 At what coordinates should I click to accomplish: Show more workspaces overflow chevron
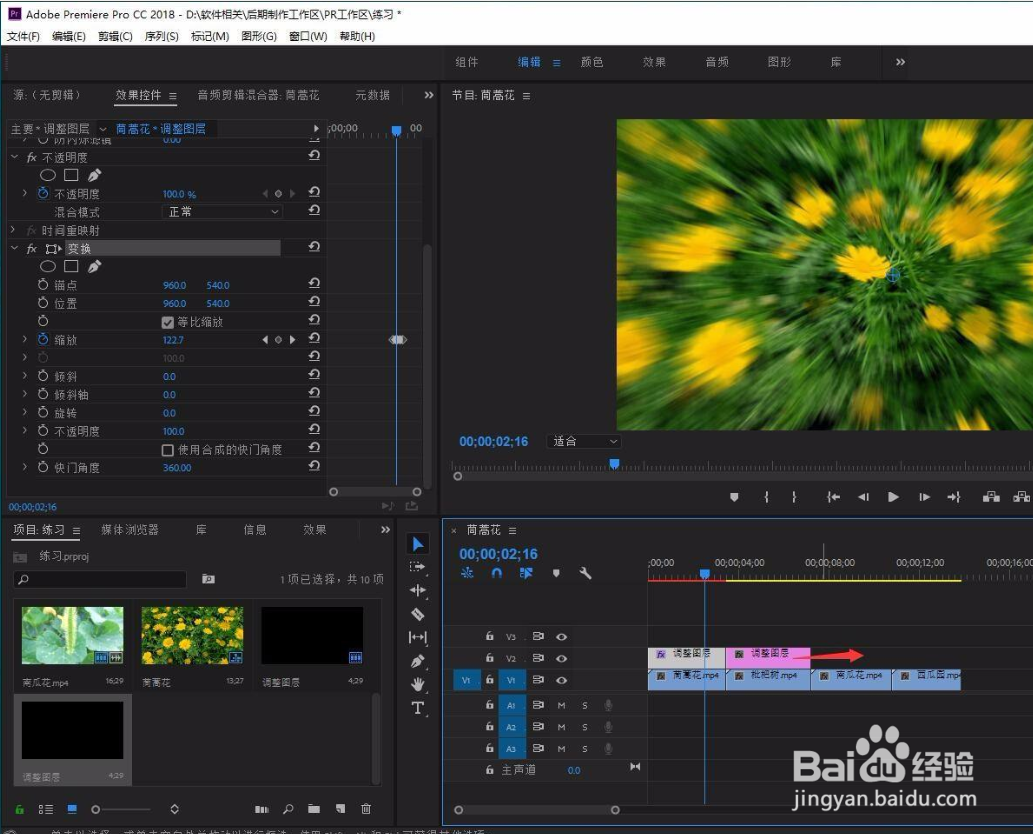[900, 62]
